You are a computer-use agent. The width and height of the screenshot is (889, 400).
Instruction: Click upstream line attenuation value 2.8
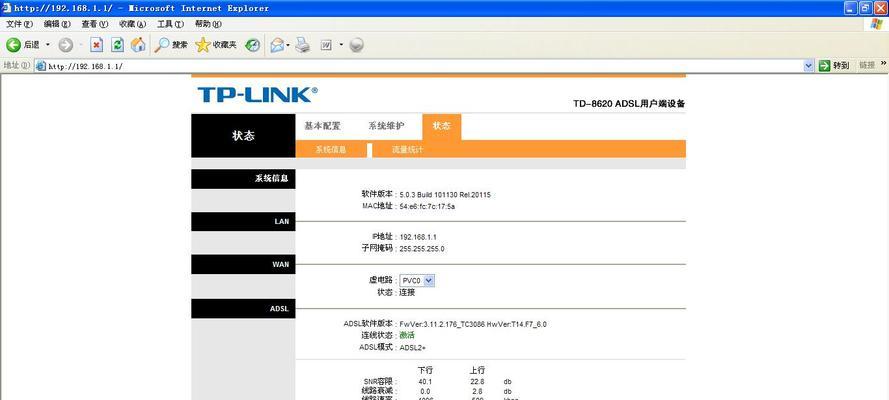[x=477, y=392]
